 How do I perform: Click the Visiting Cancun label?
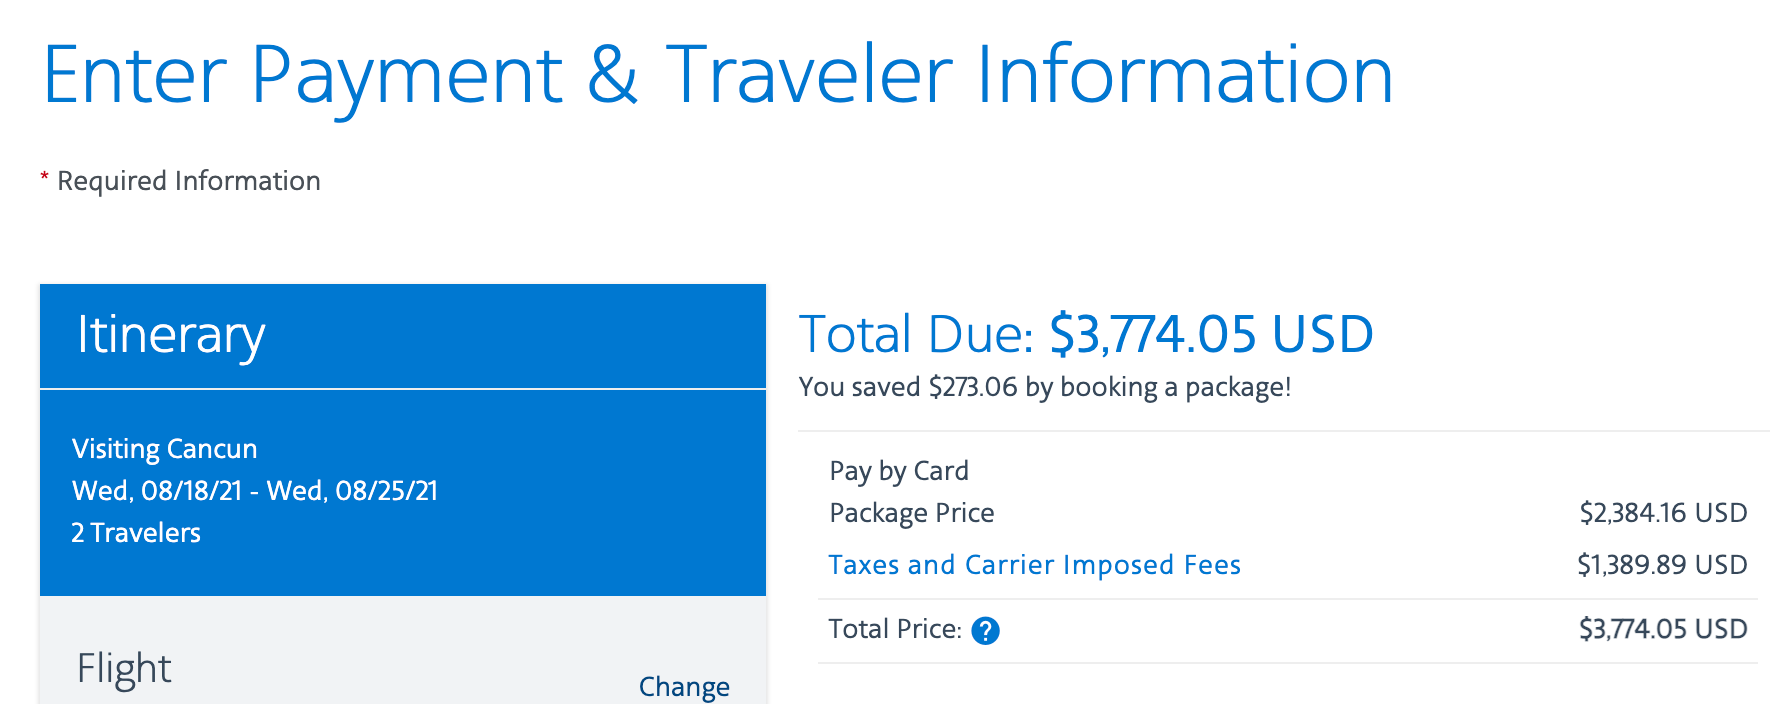(164, 449)
